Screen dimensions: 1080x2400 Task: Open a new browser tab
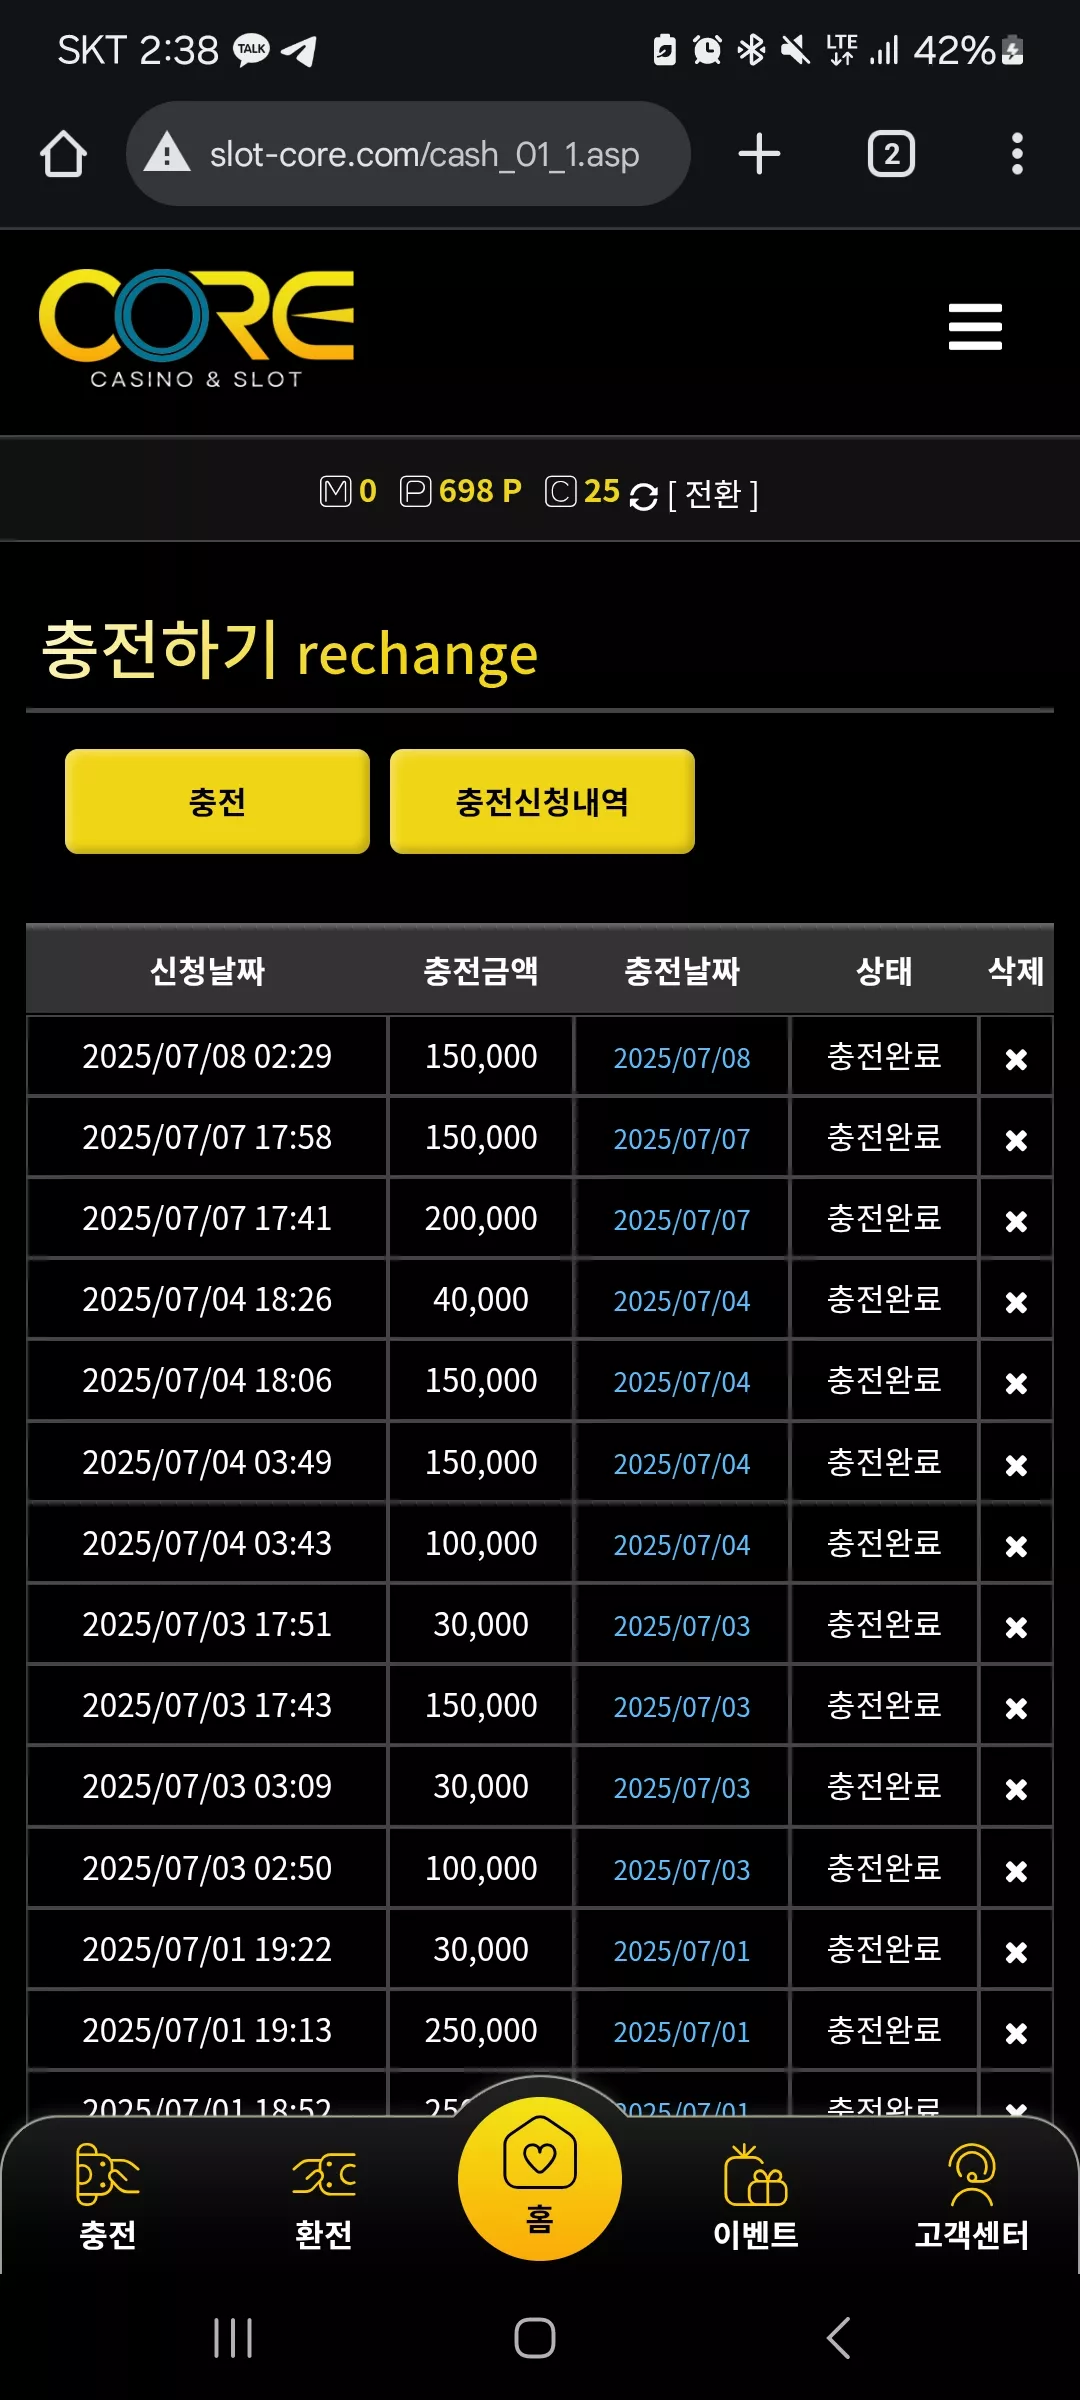click(x=759, y=154)
